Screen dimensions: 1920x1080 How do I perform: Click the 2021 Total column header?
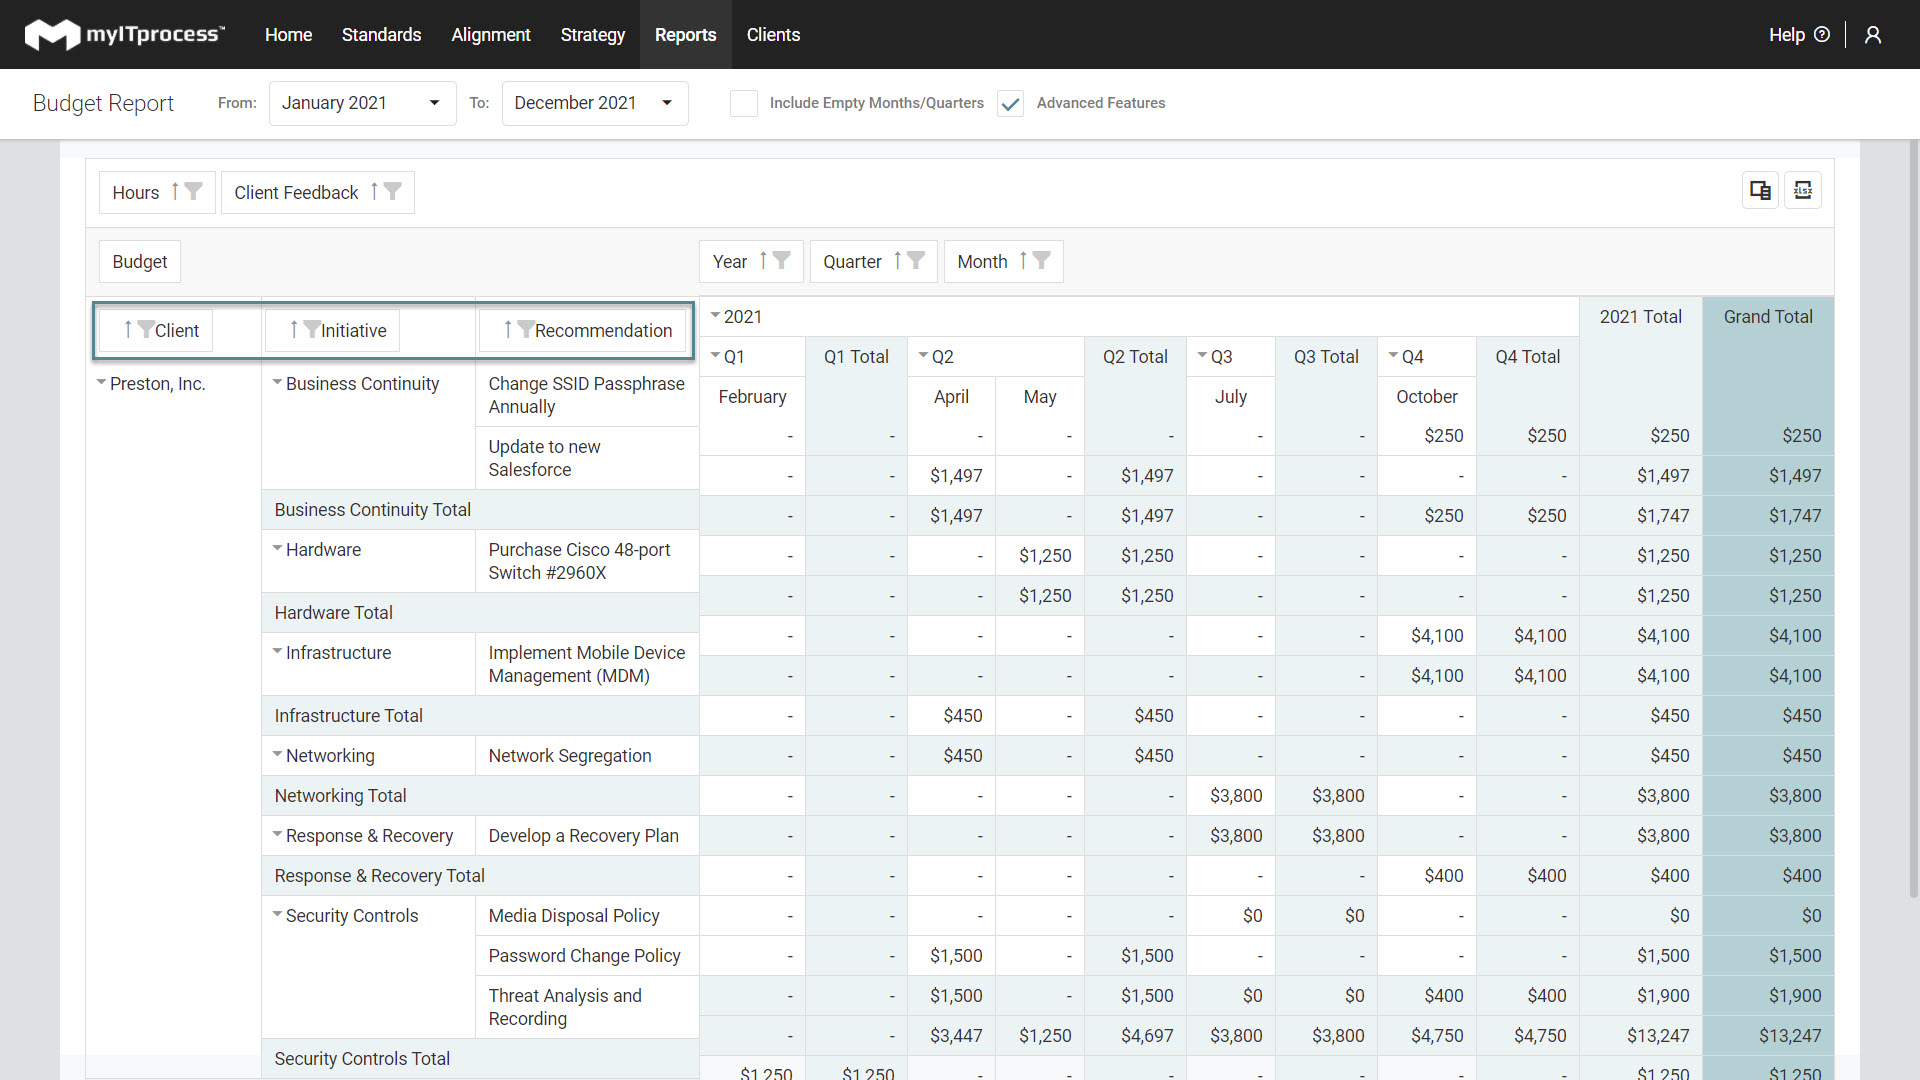pos(1641,316)
